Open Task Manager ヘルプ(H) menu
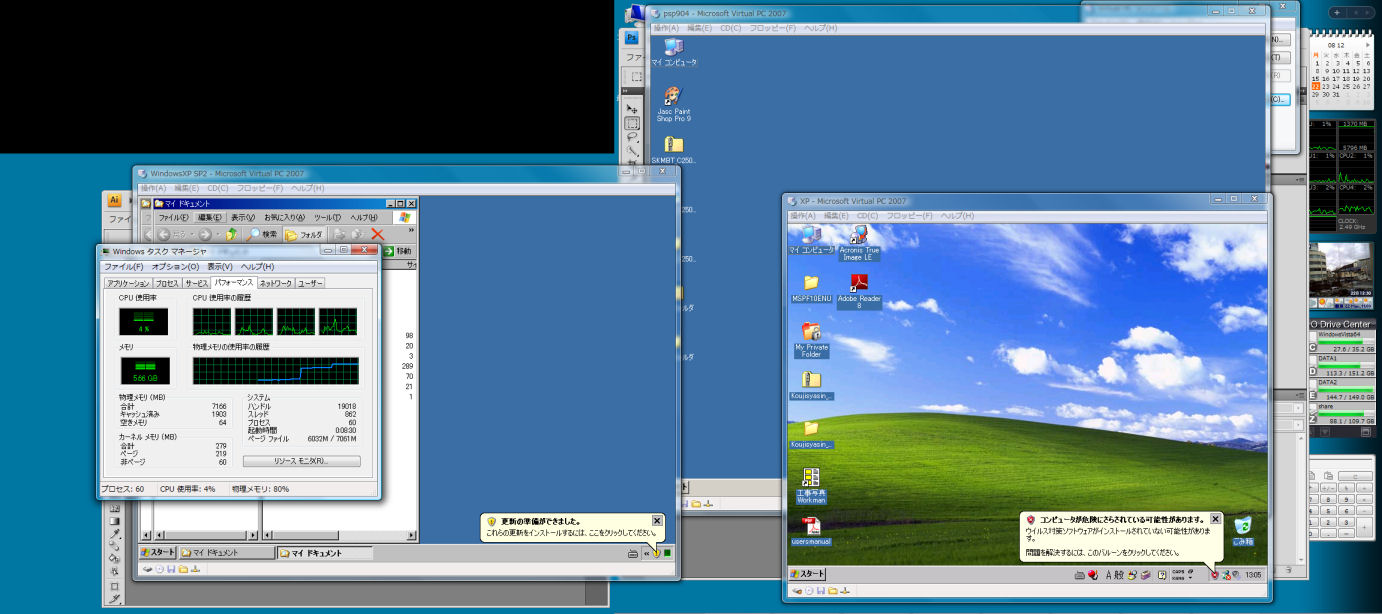This screenshot has width=1382, height=614. (257, 267)
